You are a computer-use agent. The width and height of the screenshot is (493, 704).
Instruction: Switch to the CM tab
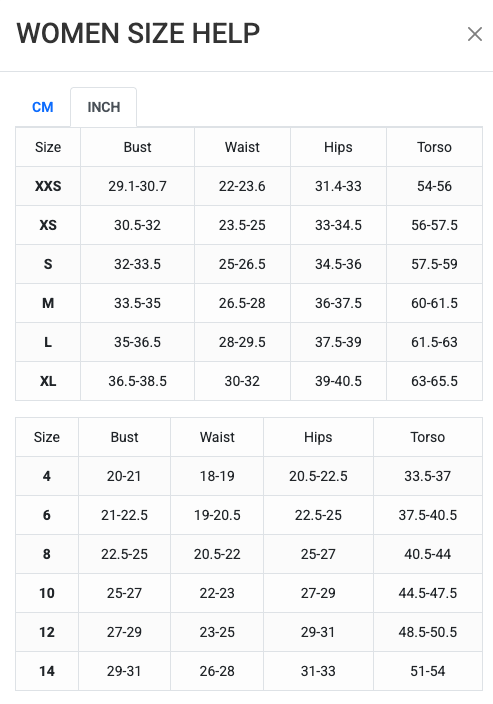43,107
